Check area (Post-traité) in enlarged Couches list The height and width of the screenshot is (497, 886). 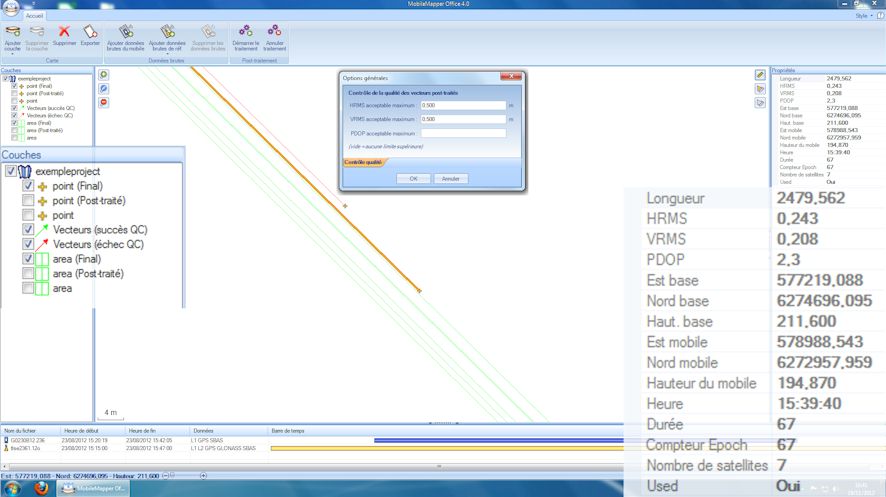[x=28, y=273]
